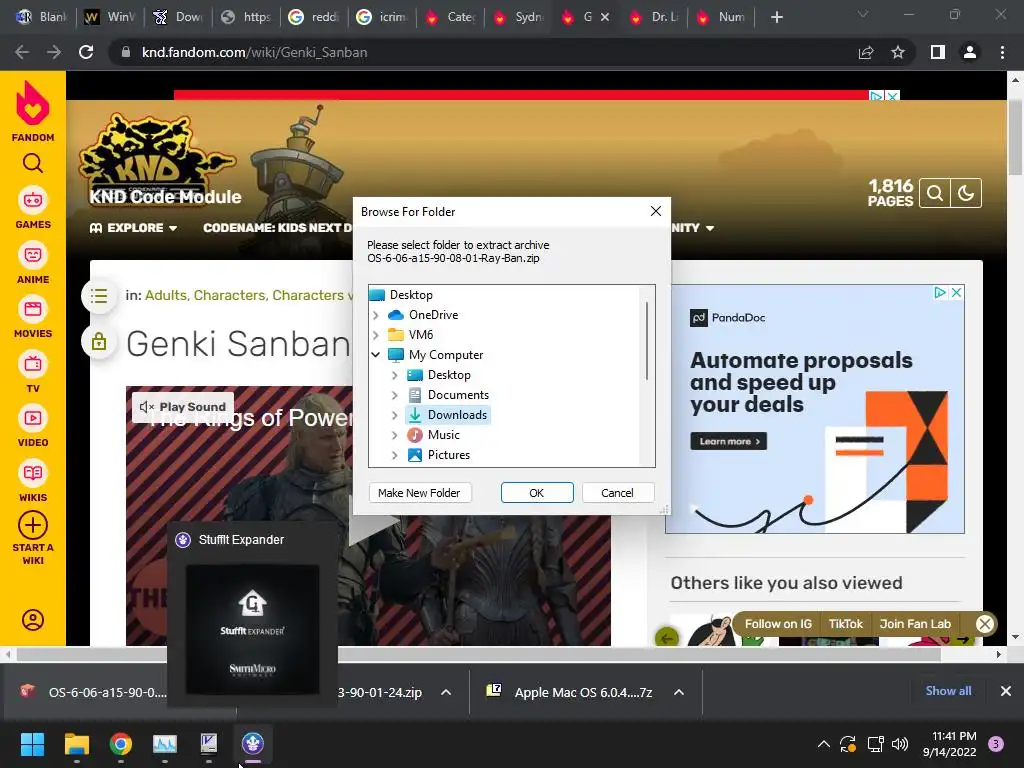Click Join Fan Lab link
The height and width of the screenshot is (768, 1024).
tap(915, 624)
